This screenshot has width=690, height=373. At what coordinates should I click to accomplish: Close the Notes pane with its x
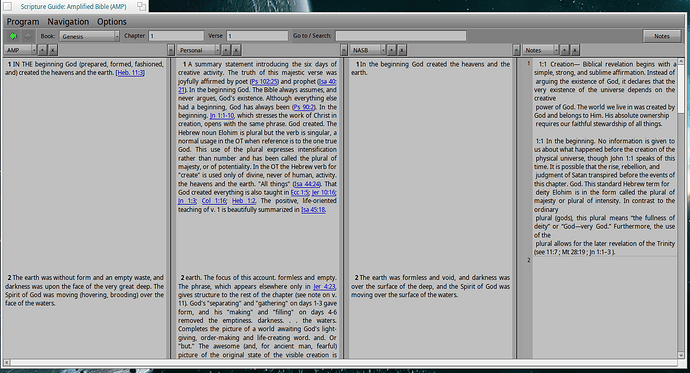coord(575,50)
